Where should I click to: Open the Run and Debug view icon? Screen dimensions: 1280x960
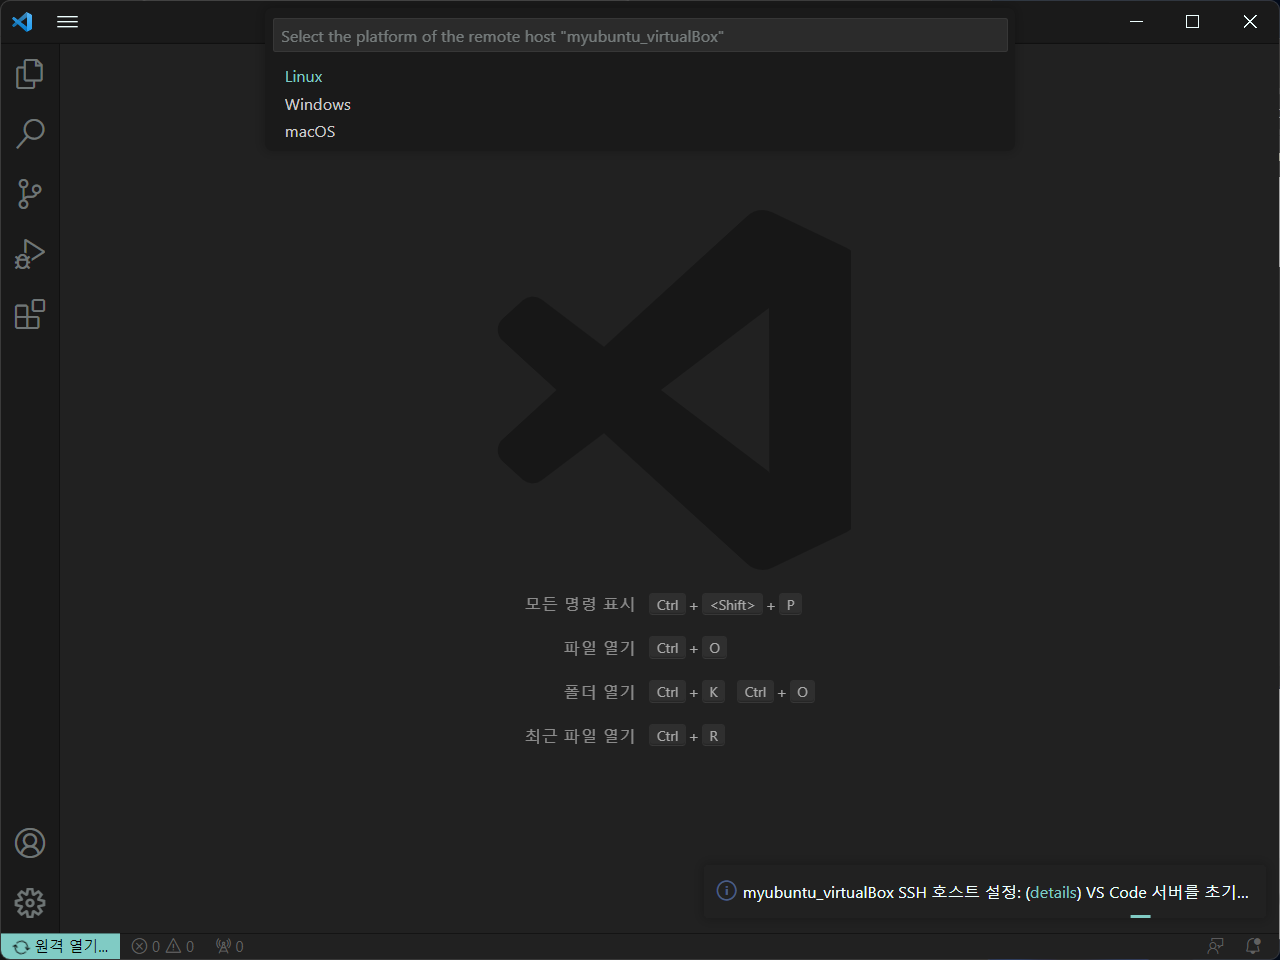pos(30,254)
